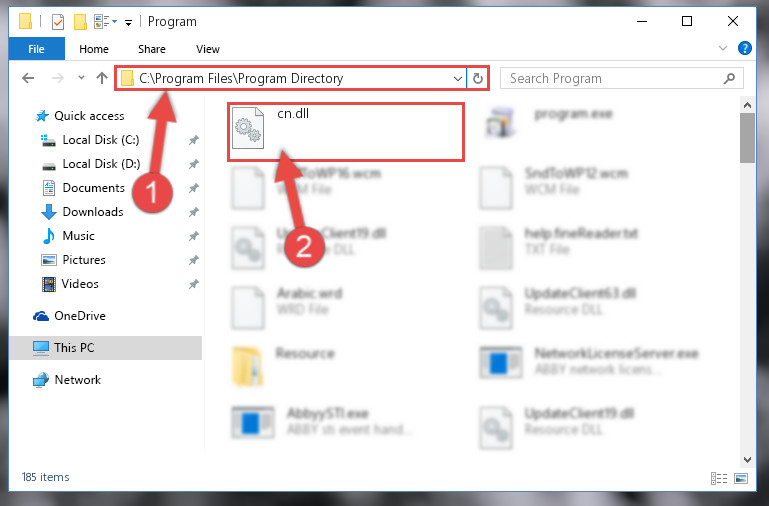This screenshot has width=769, height=506.
Task: Refresh the current folder view
Action: coord(478,78)
